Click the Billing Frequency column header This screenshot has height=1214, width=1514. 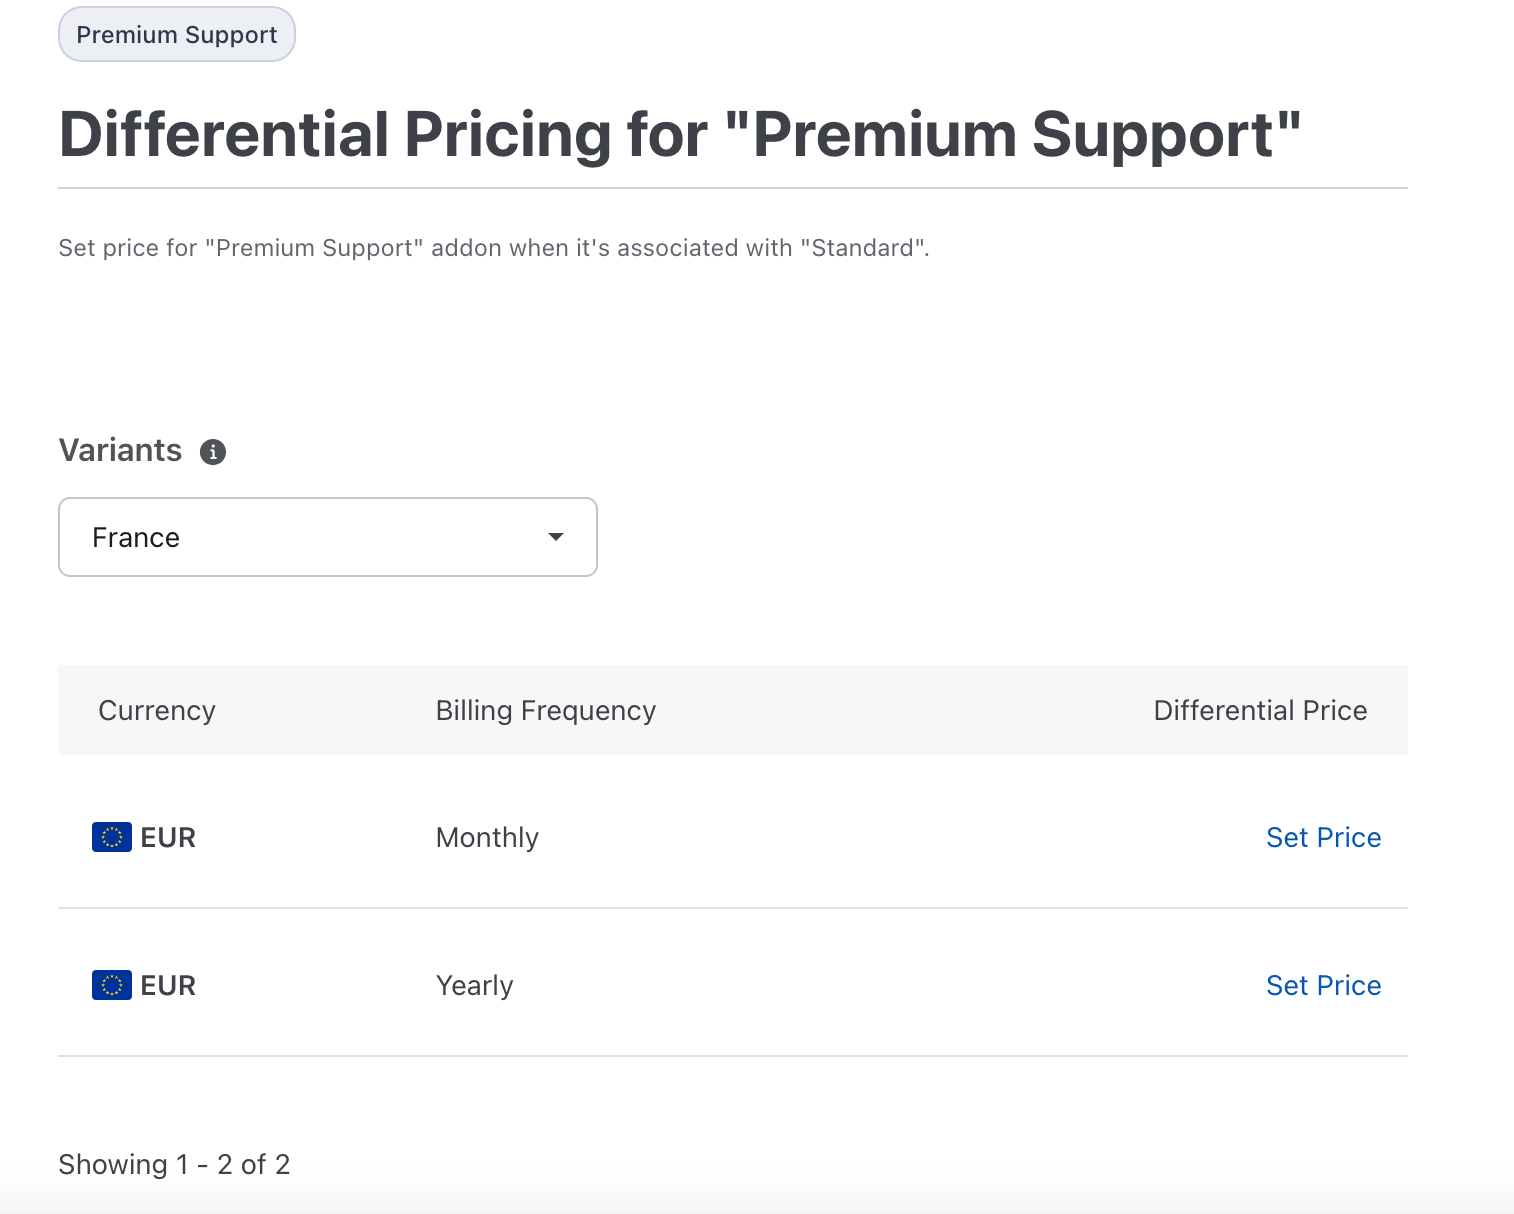(546, 710)
